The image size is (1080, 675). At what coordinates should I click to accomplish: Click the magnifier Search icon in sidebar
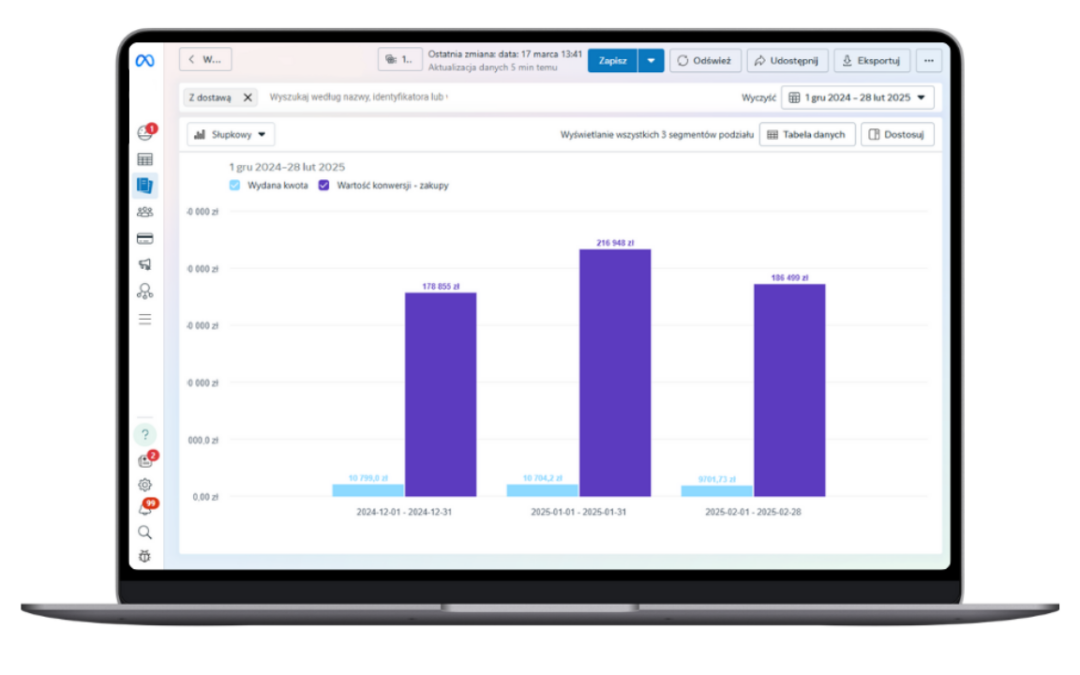pyautogui.click(x=145, y=532)
